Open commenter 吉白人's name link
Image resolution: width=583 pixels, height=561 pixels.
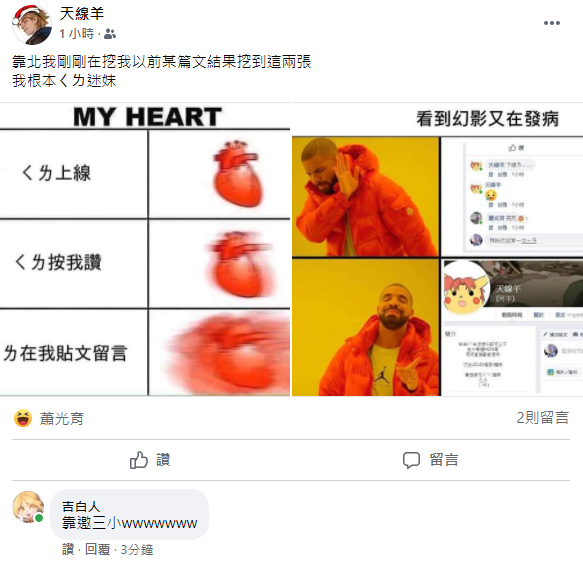(x=81, y=506)
